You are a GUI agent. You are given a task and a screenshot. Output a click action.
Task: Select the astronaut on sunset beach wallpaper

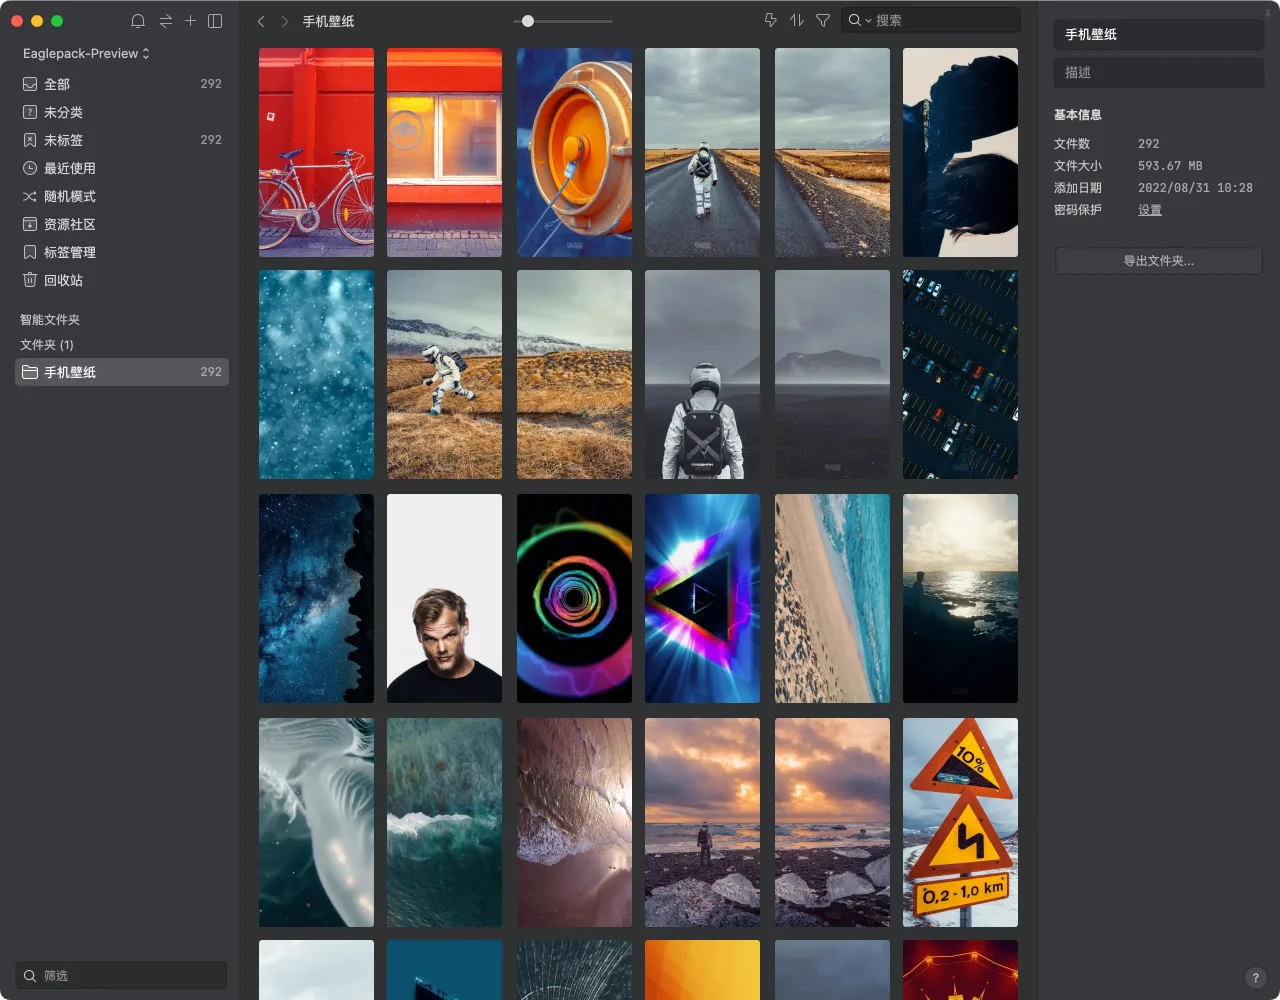702,822
